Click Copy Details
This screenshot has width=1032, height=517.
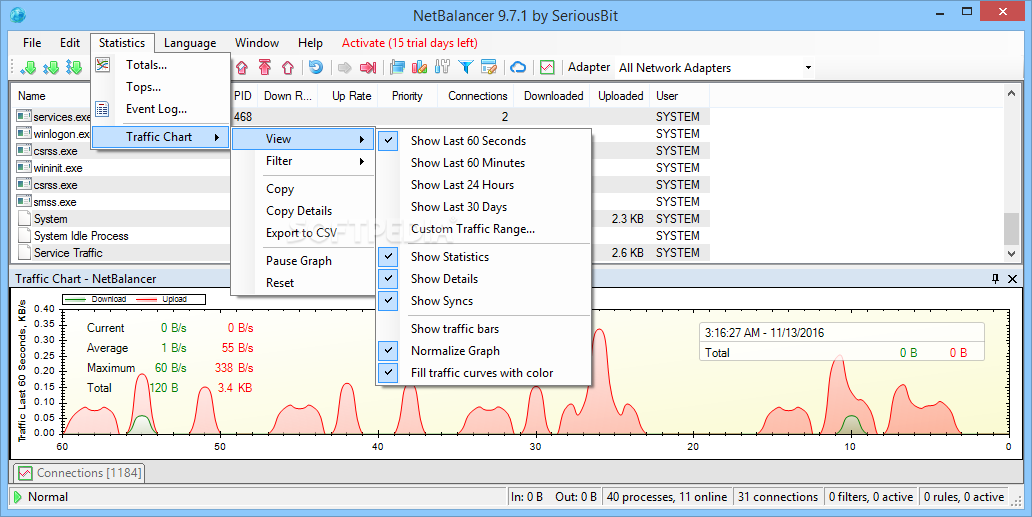pos(303,210)
